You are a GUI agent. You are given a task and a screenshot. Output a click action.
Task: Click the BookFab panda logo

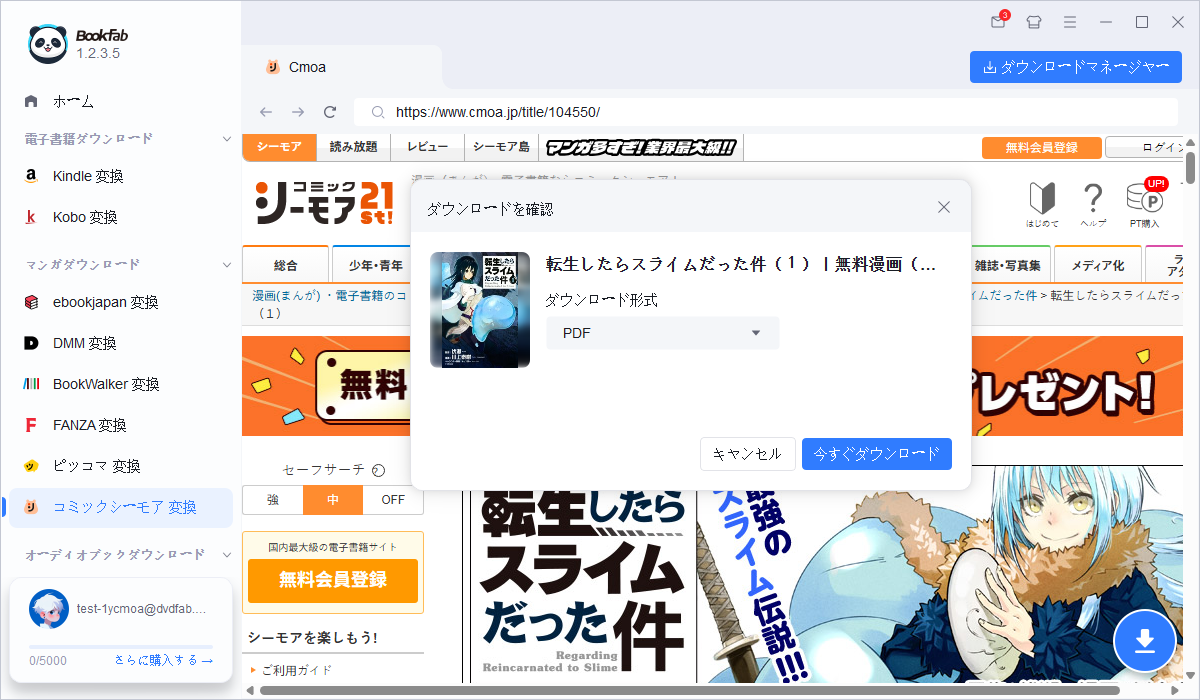pos(48,43)
